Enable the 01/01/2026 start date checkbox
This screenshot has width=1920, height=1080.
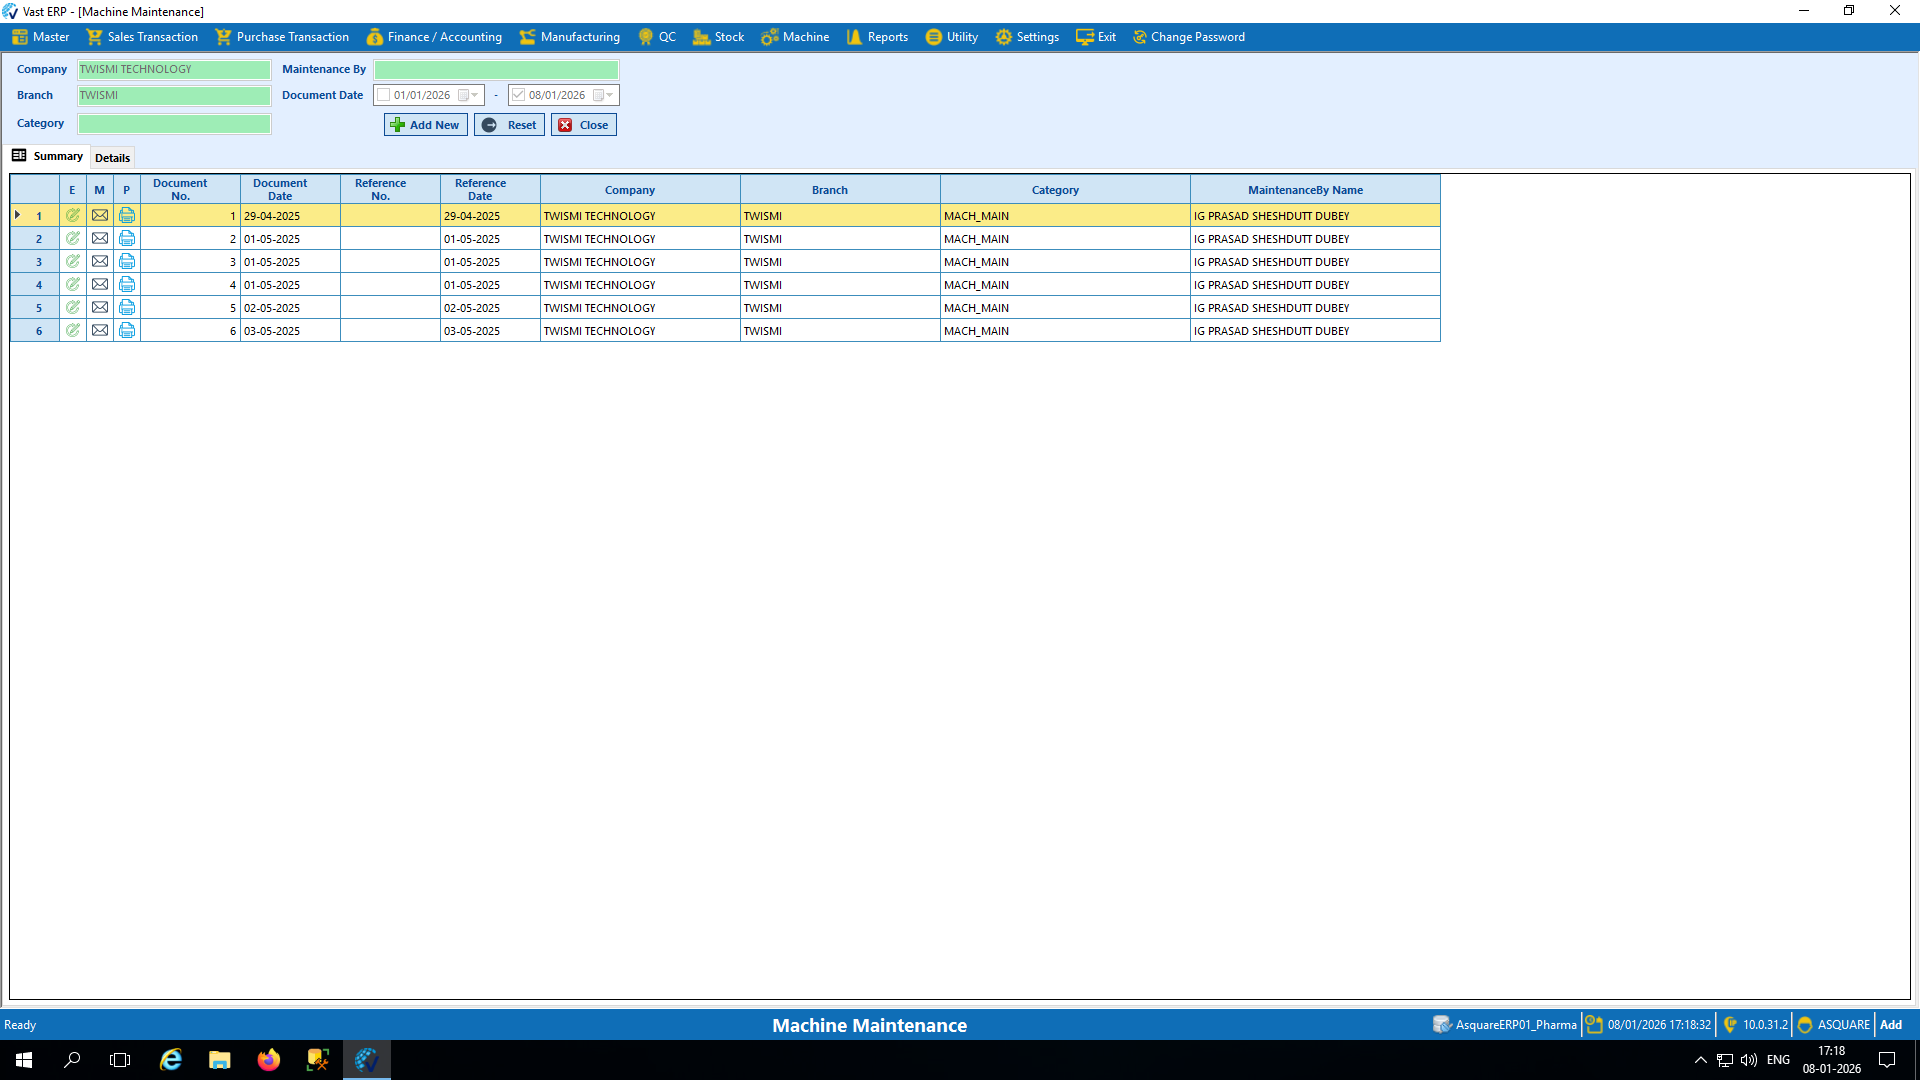point(384,95)
